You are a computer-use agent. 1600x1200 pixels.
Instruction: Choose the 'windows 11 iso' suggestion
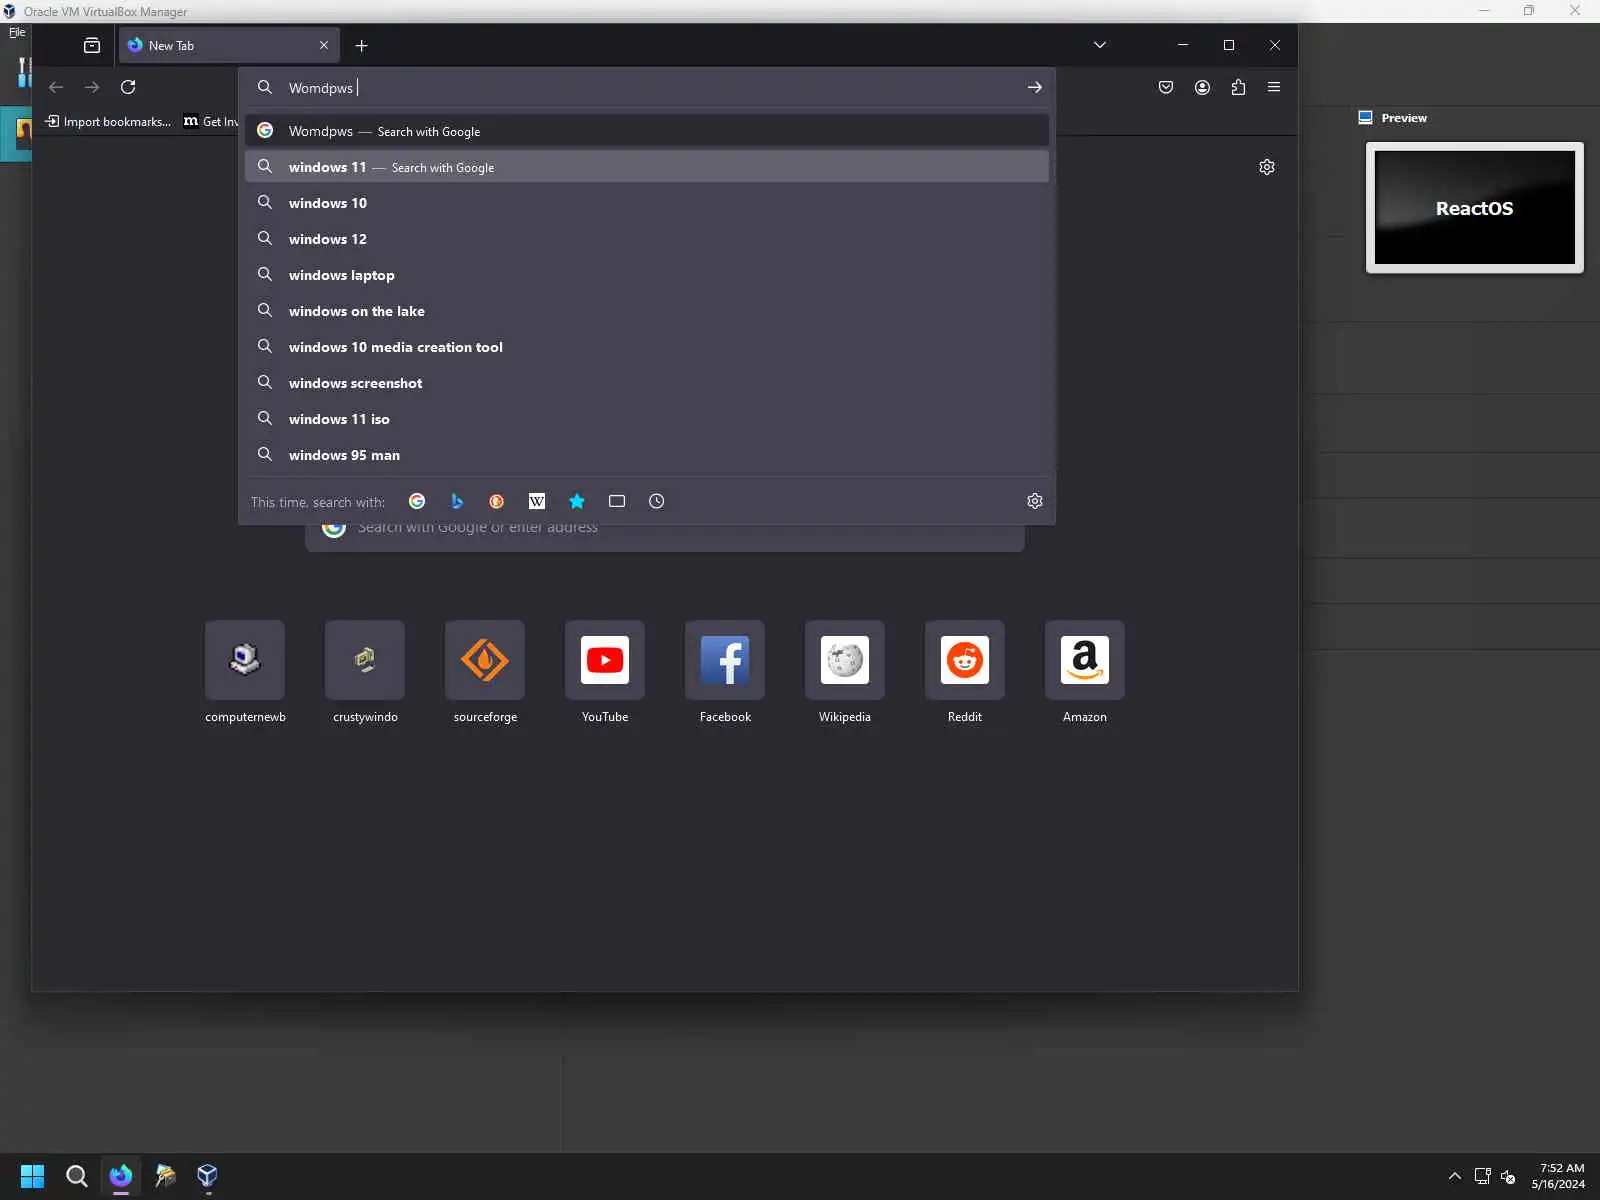(647, 419)
